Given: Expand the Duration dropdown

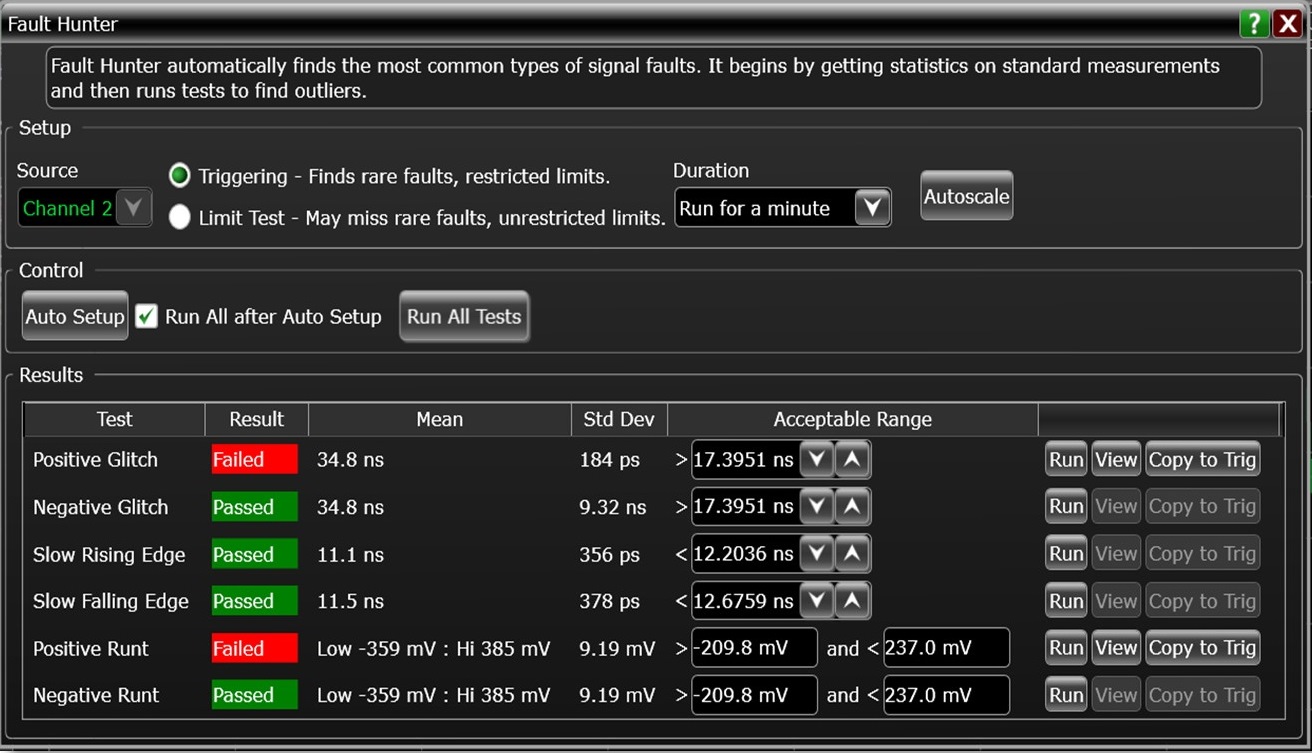Looking at the screenshot, I should tap(872, 208).
